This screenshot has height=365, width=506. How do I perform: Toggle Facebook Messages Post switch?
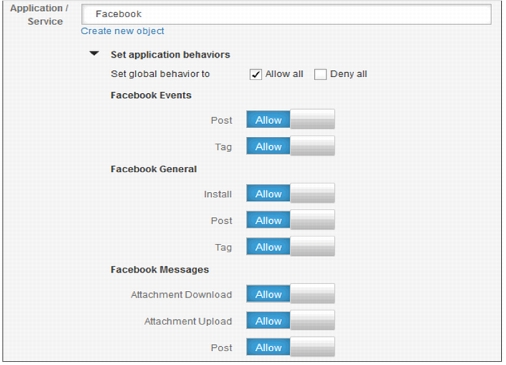290,347
